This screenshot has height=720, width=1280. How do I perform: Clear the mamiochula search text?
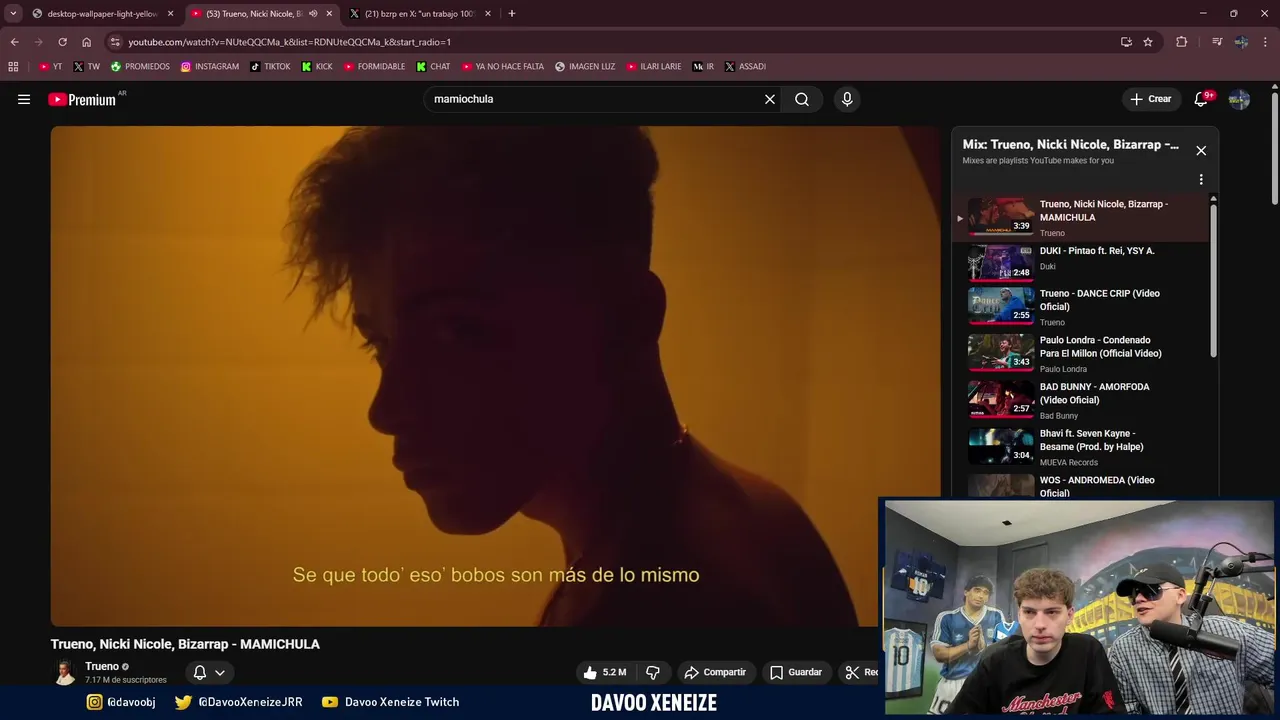click(x=770, y=99)
